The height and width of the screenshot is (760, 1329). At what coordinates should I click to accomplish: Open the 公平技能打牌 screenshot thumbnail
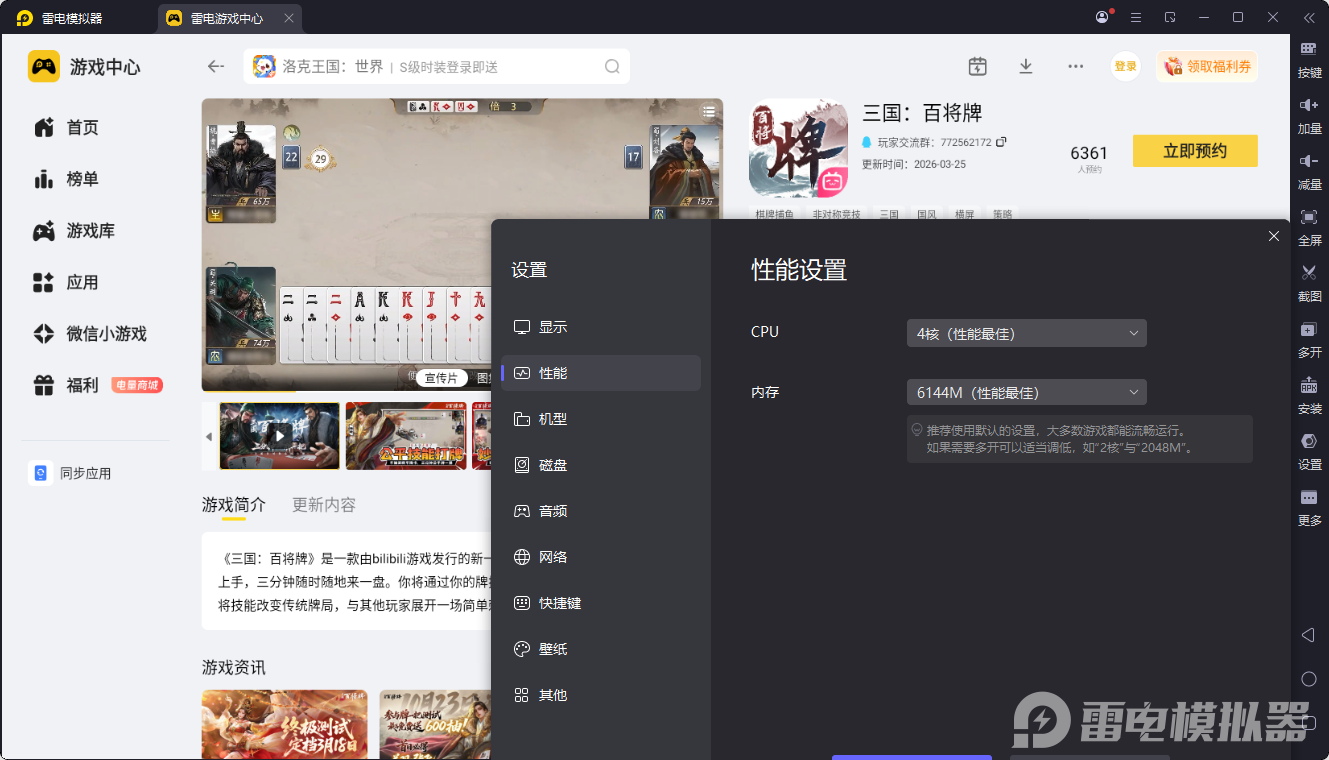tap(406, 436)
